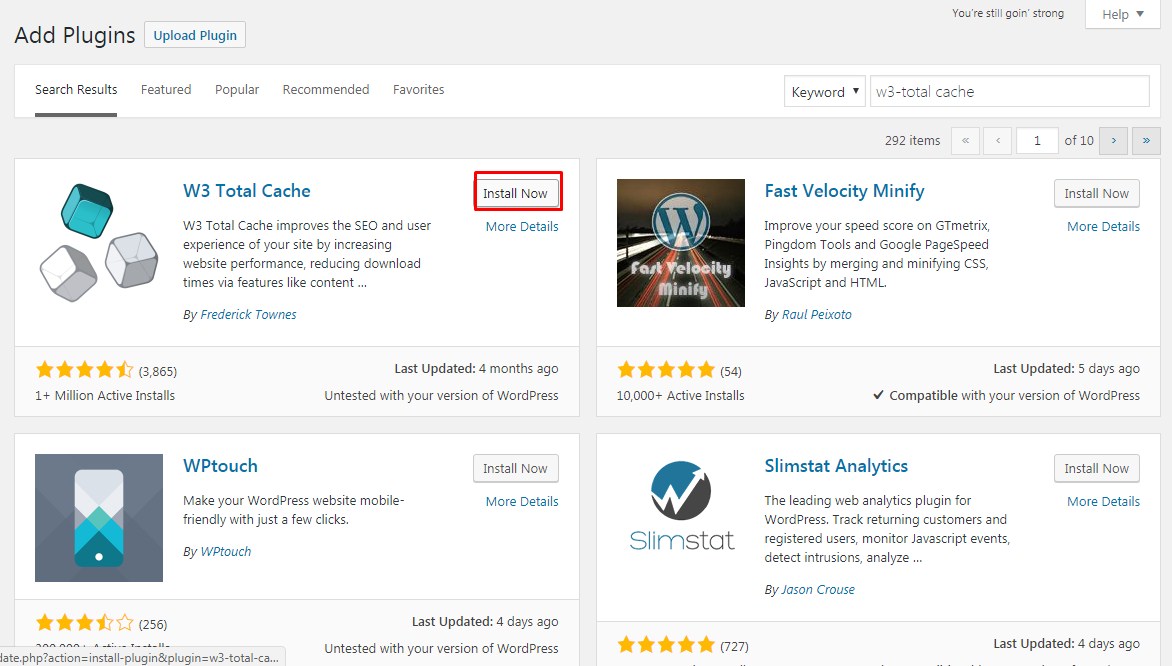Open the W3 Total Cache title link

click(247, 191)
